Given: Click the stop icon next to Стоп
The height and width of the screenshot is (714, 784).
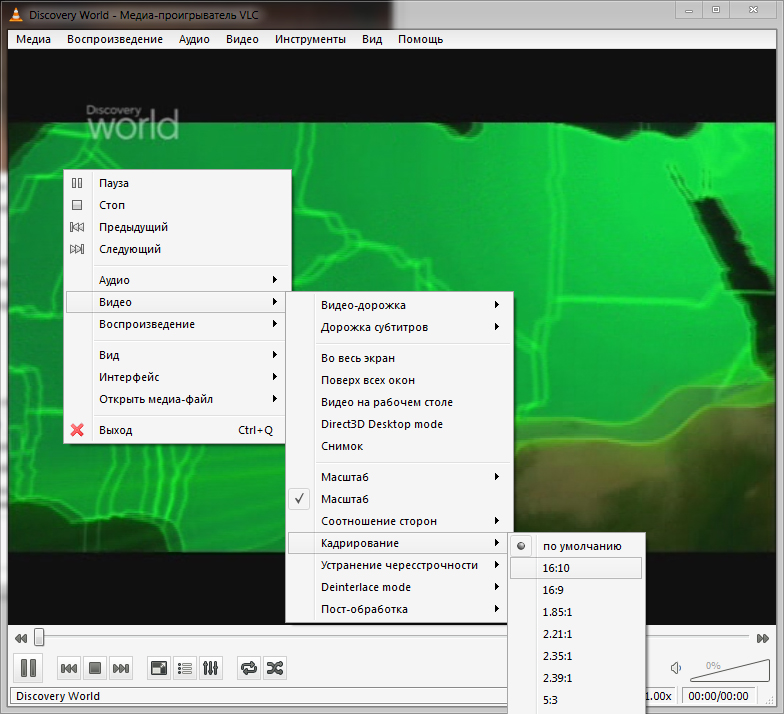Looking at the screenshot, I should tap(77, 205).
